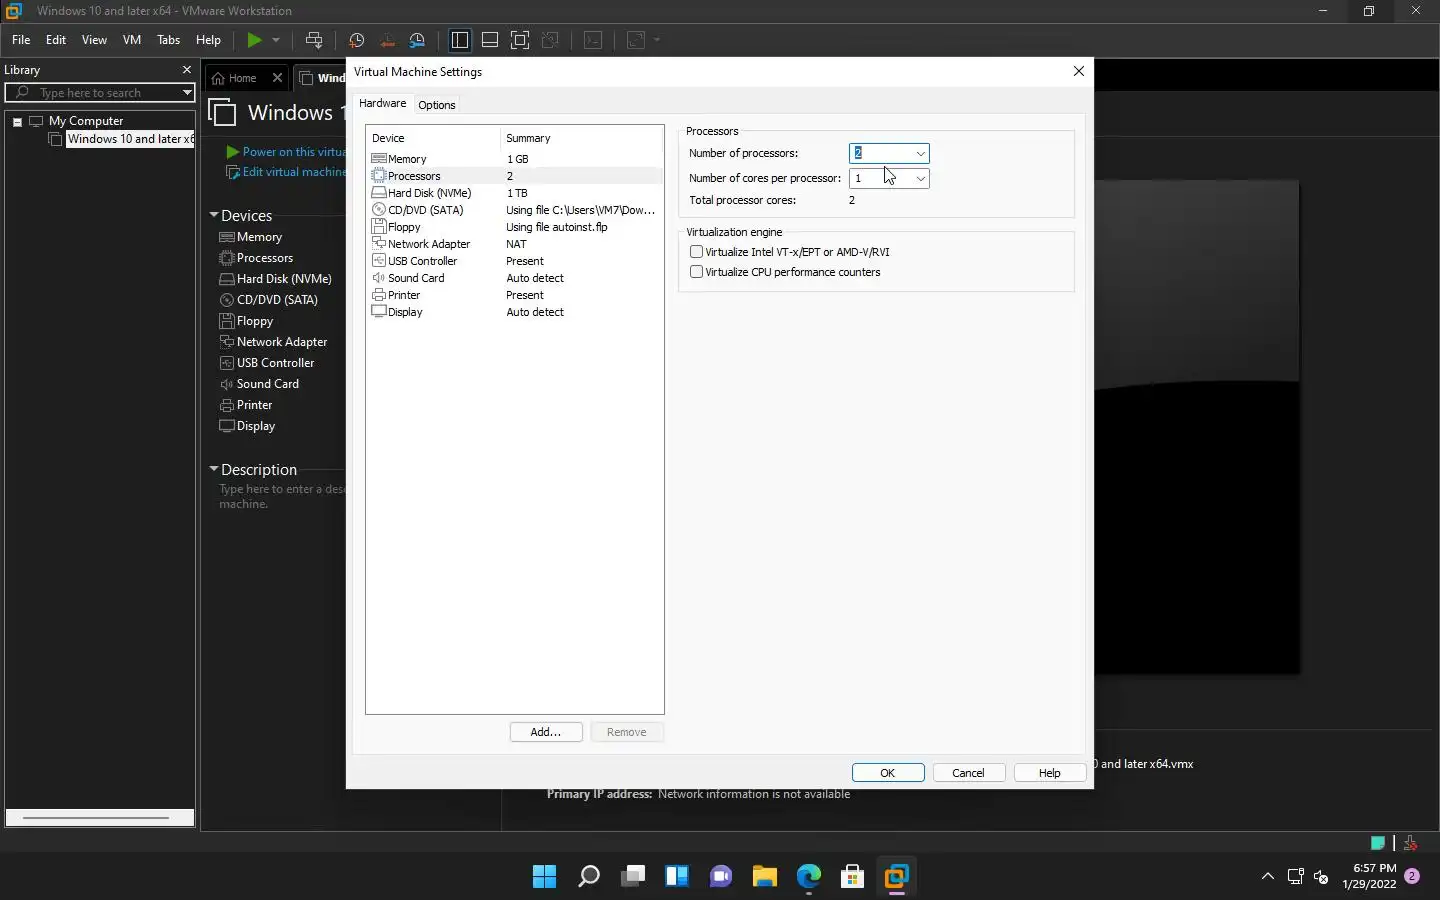Click the Library horizontal scrollbar
Viewport: 1440px width, 900px height.
coord(100,818)
